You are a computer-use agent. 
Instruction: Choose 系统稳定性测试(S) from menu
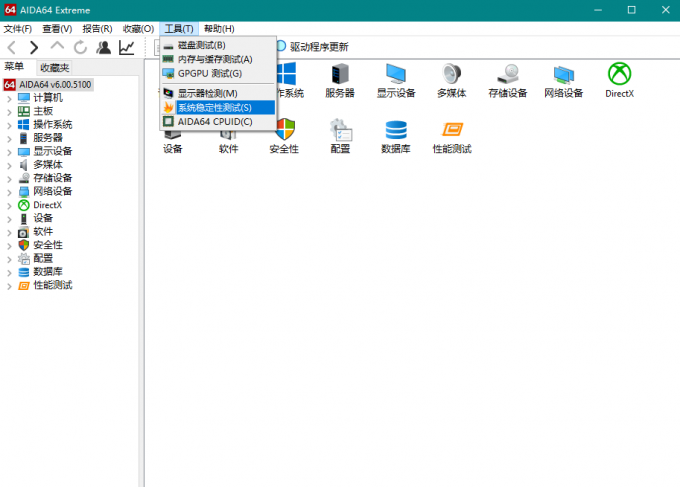point(219,108)
